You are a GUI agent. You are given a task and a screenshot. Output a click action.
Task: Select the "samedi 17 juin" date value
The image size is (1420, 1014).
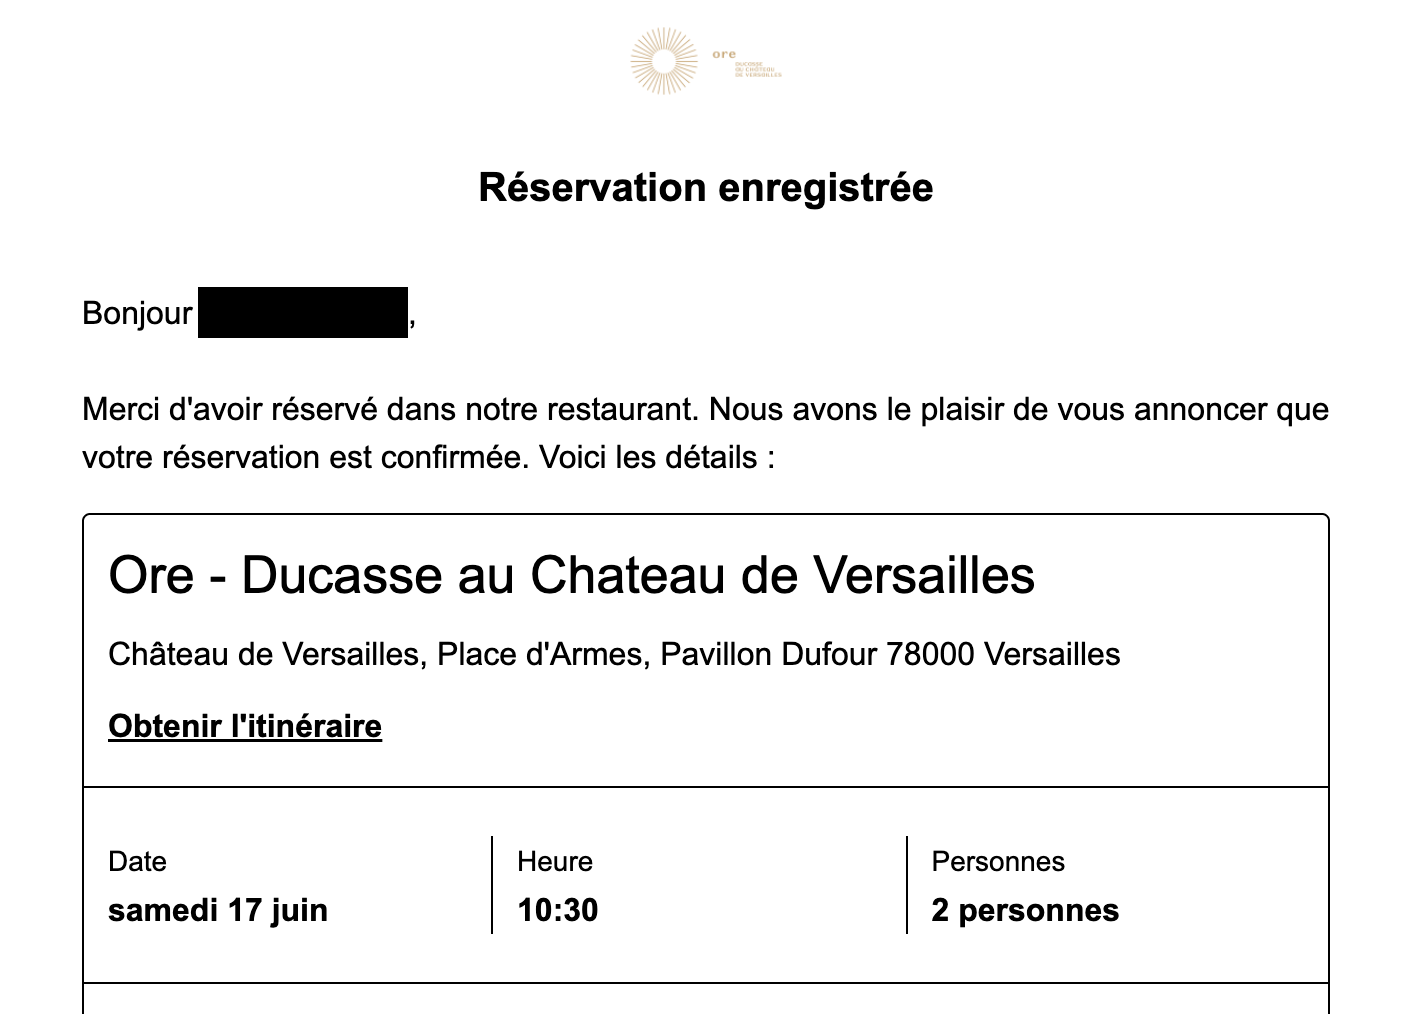(218, 910)
